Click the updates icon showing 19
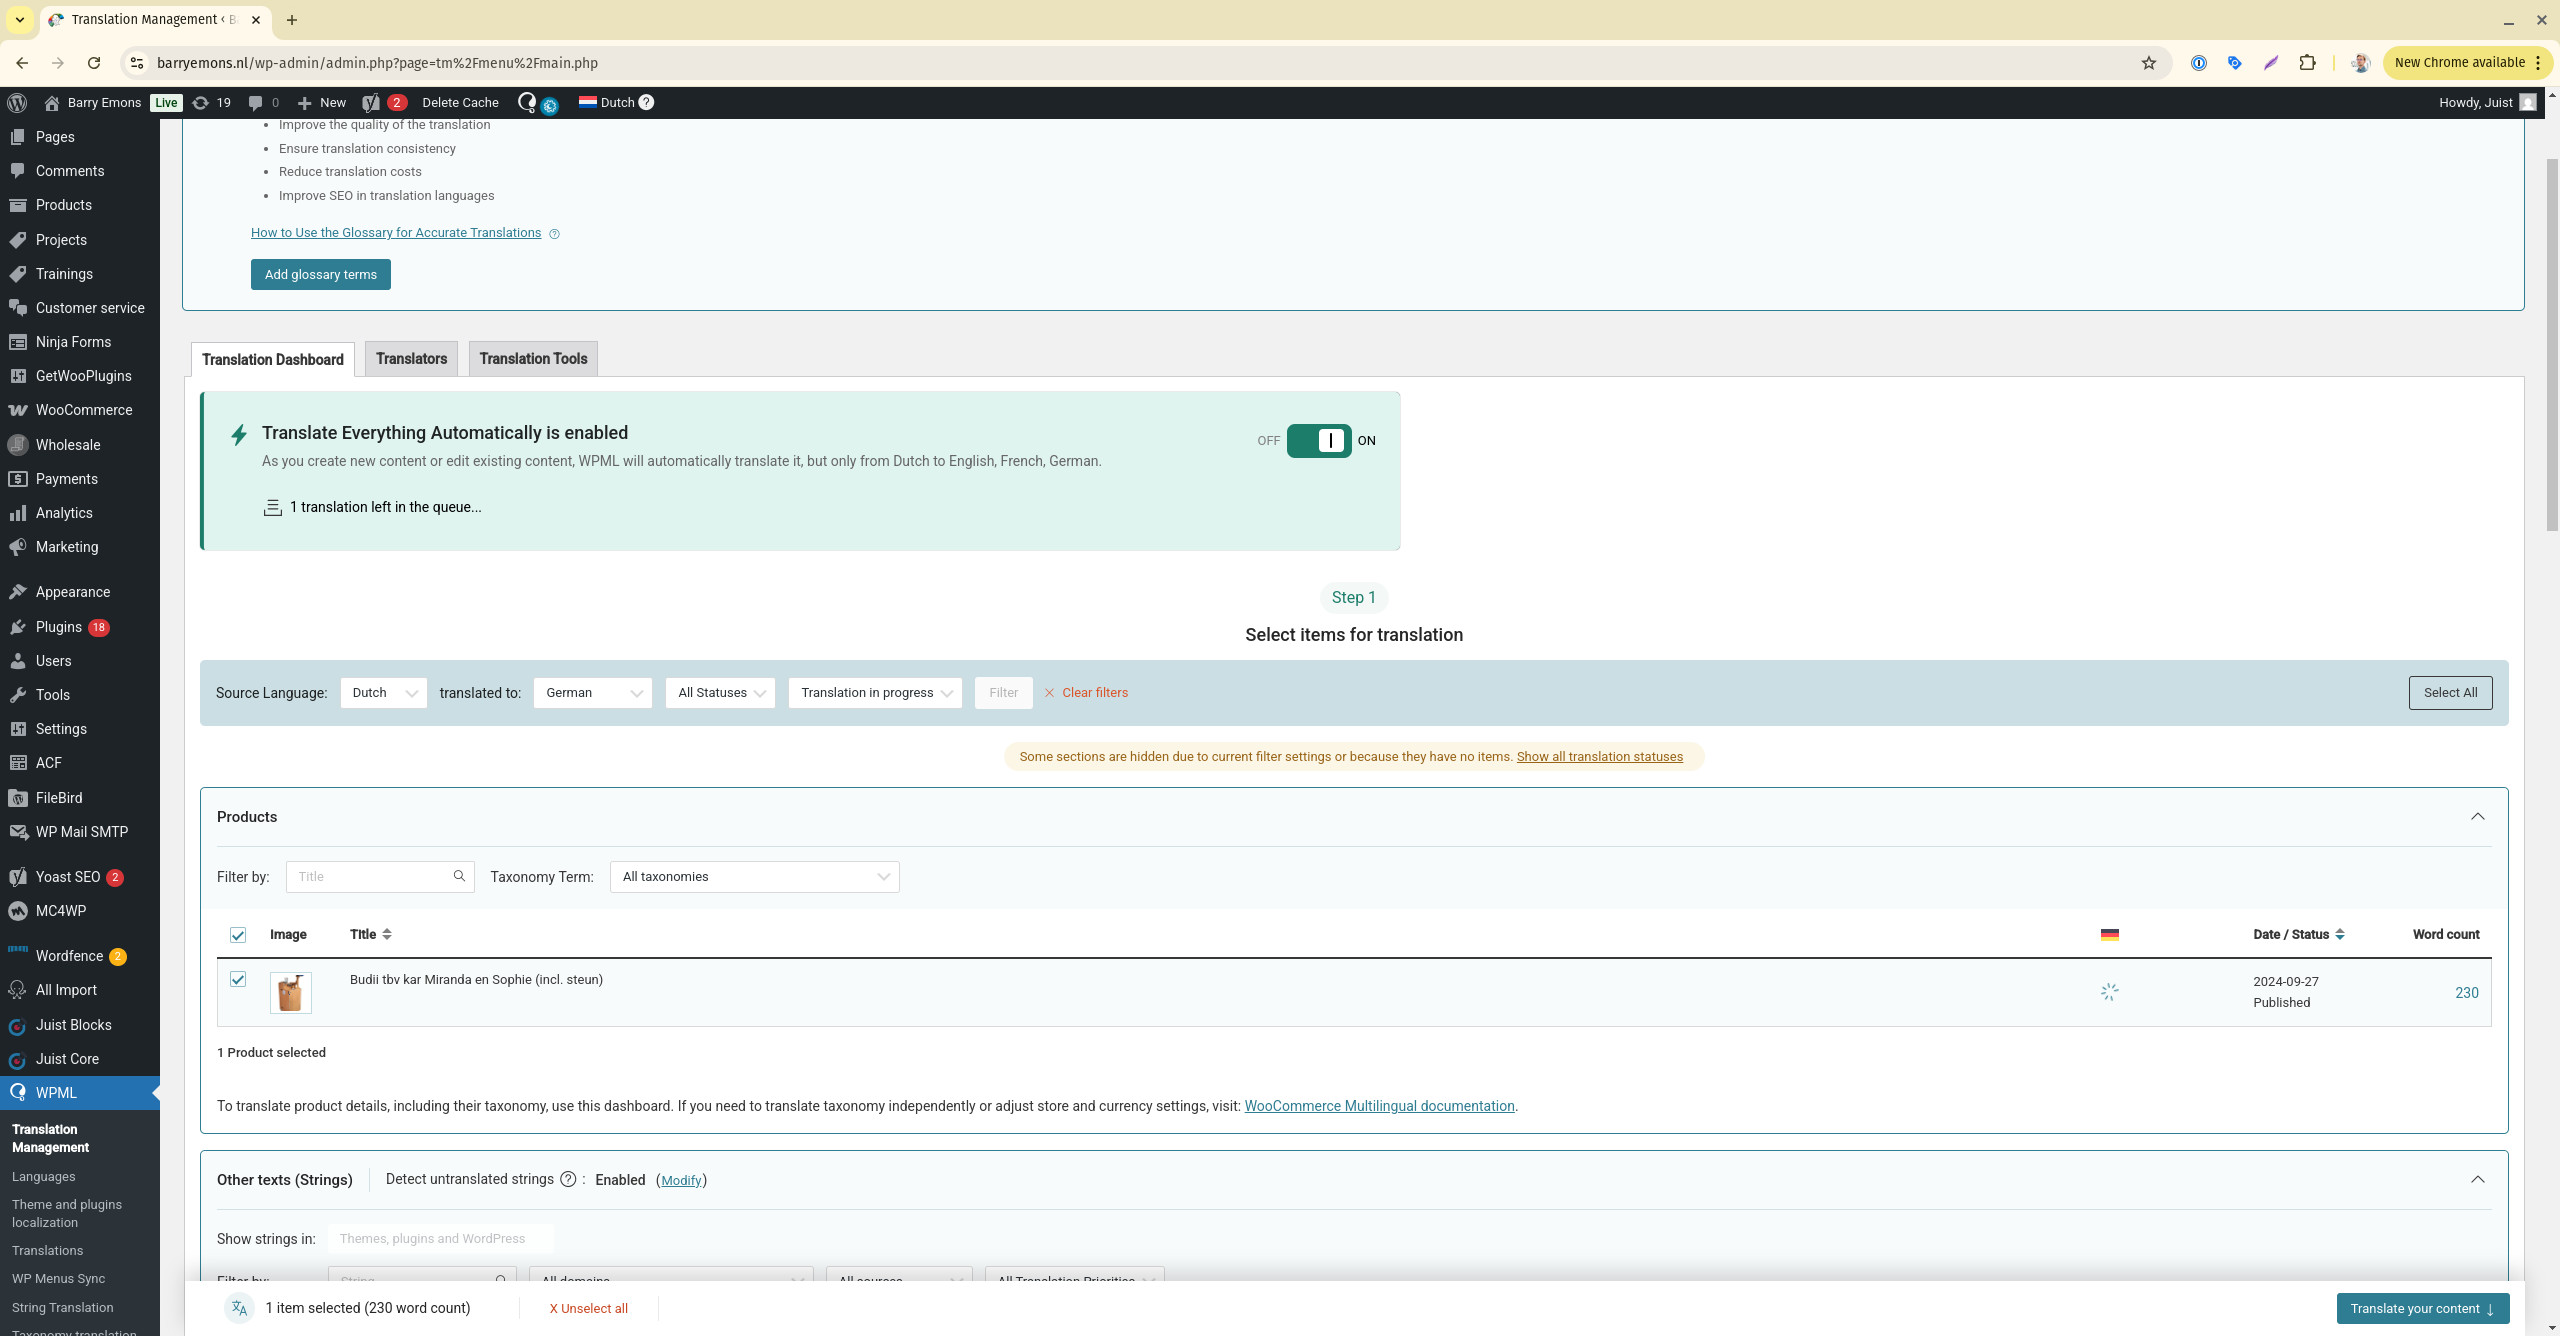The width and height of the screenshot is (2560, 1336). point(201,103)
